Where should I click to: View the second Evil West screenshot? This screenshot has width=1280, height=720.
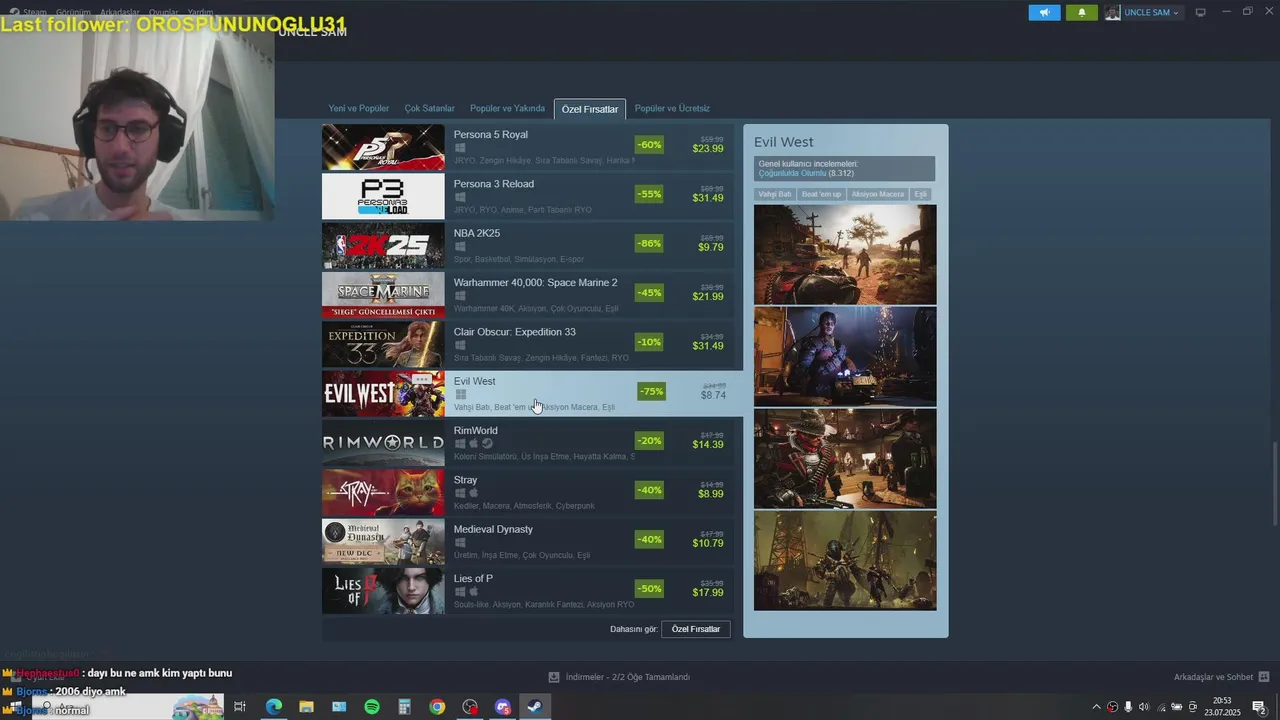pyautogui.click(x=845, y=356)
